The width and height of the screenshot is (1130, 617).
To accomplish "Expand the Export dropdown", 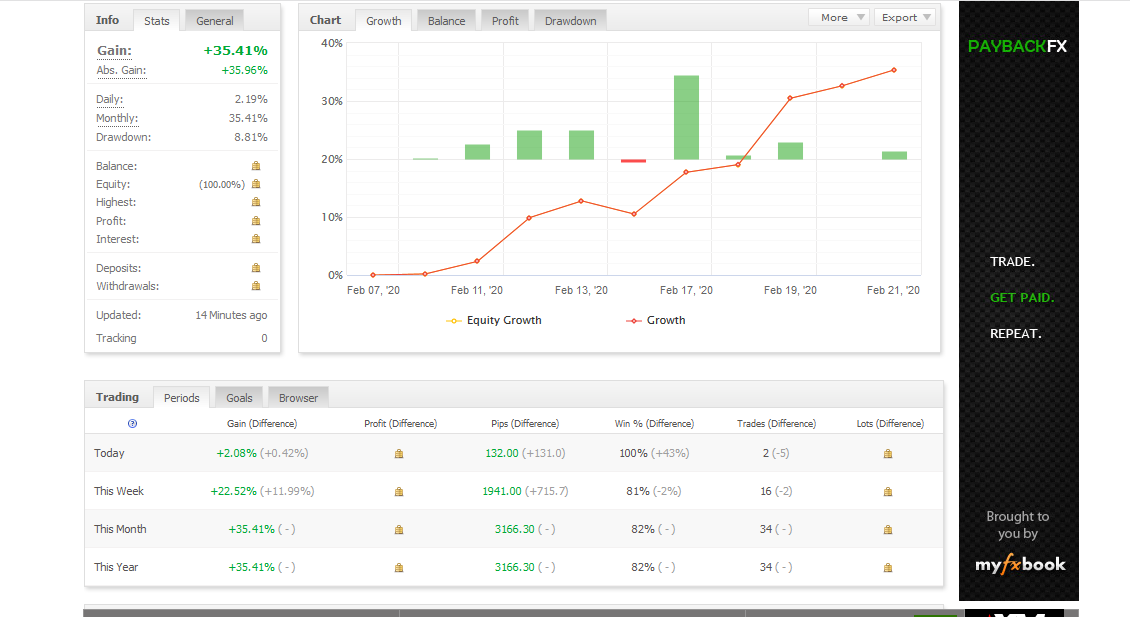I will pyautogui.click(x=905, y=17).
